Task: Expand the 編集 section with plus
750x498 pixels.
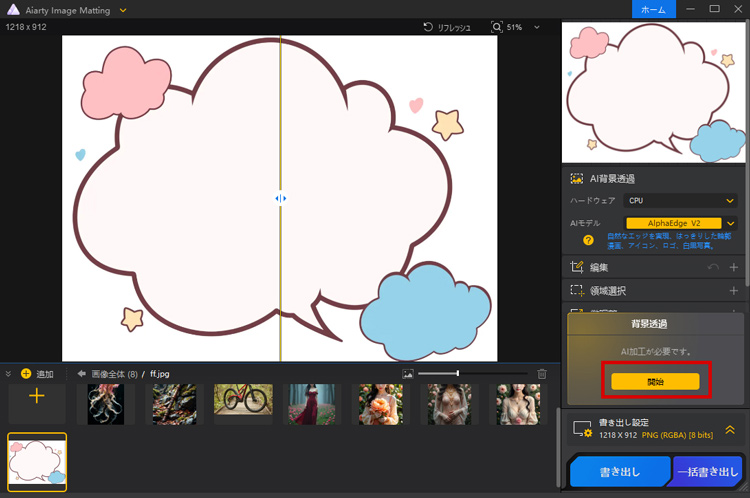Action: point(734,267)
